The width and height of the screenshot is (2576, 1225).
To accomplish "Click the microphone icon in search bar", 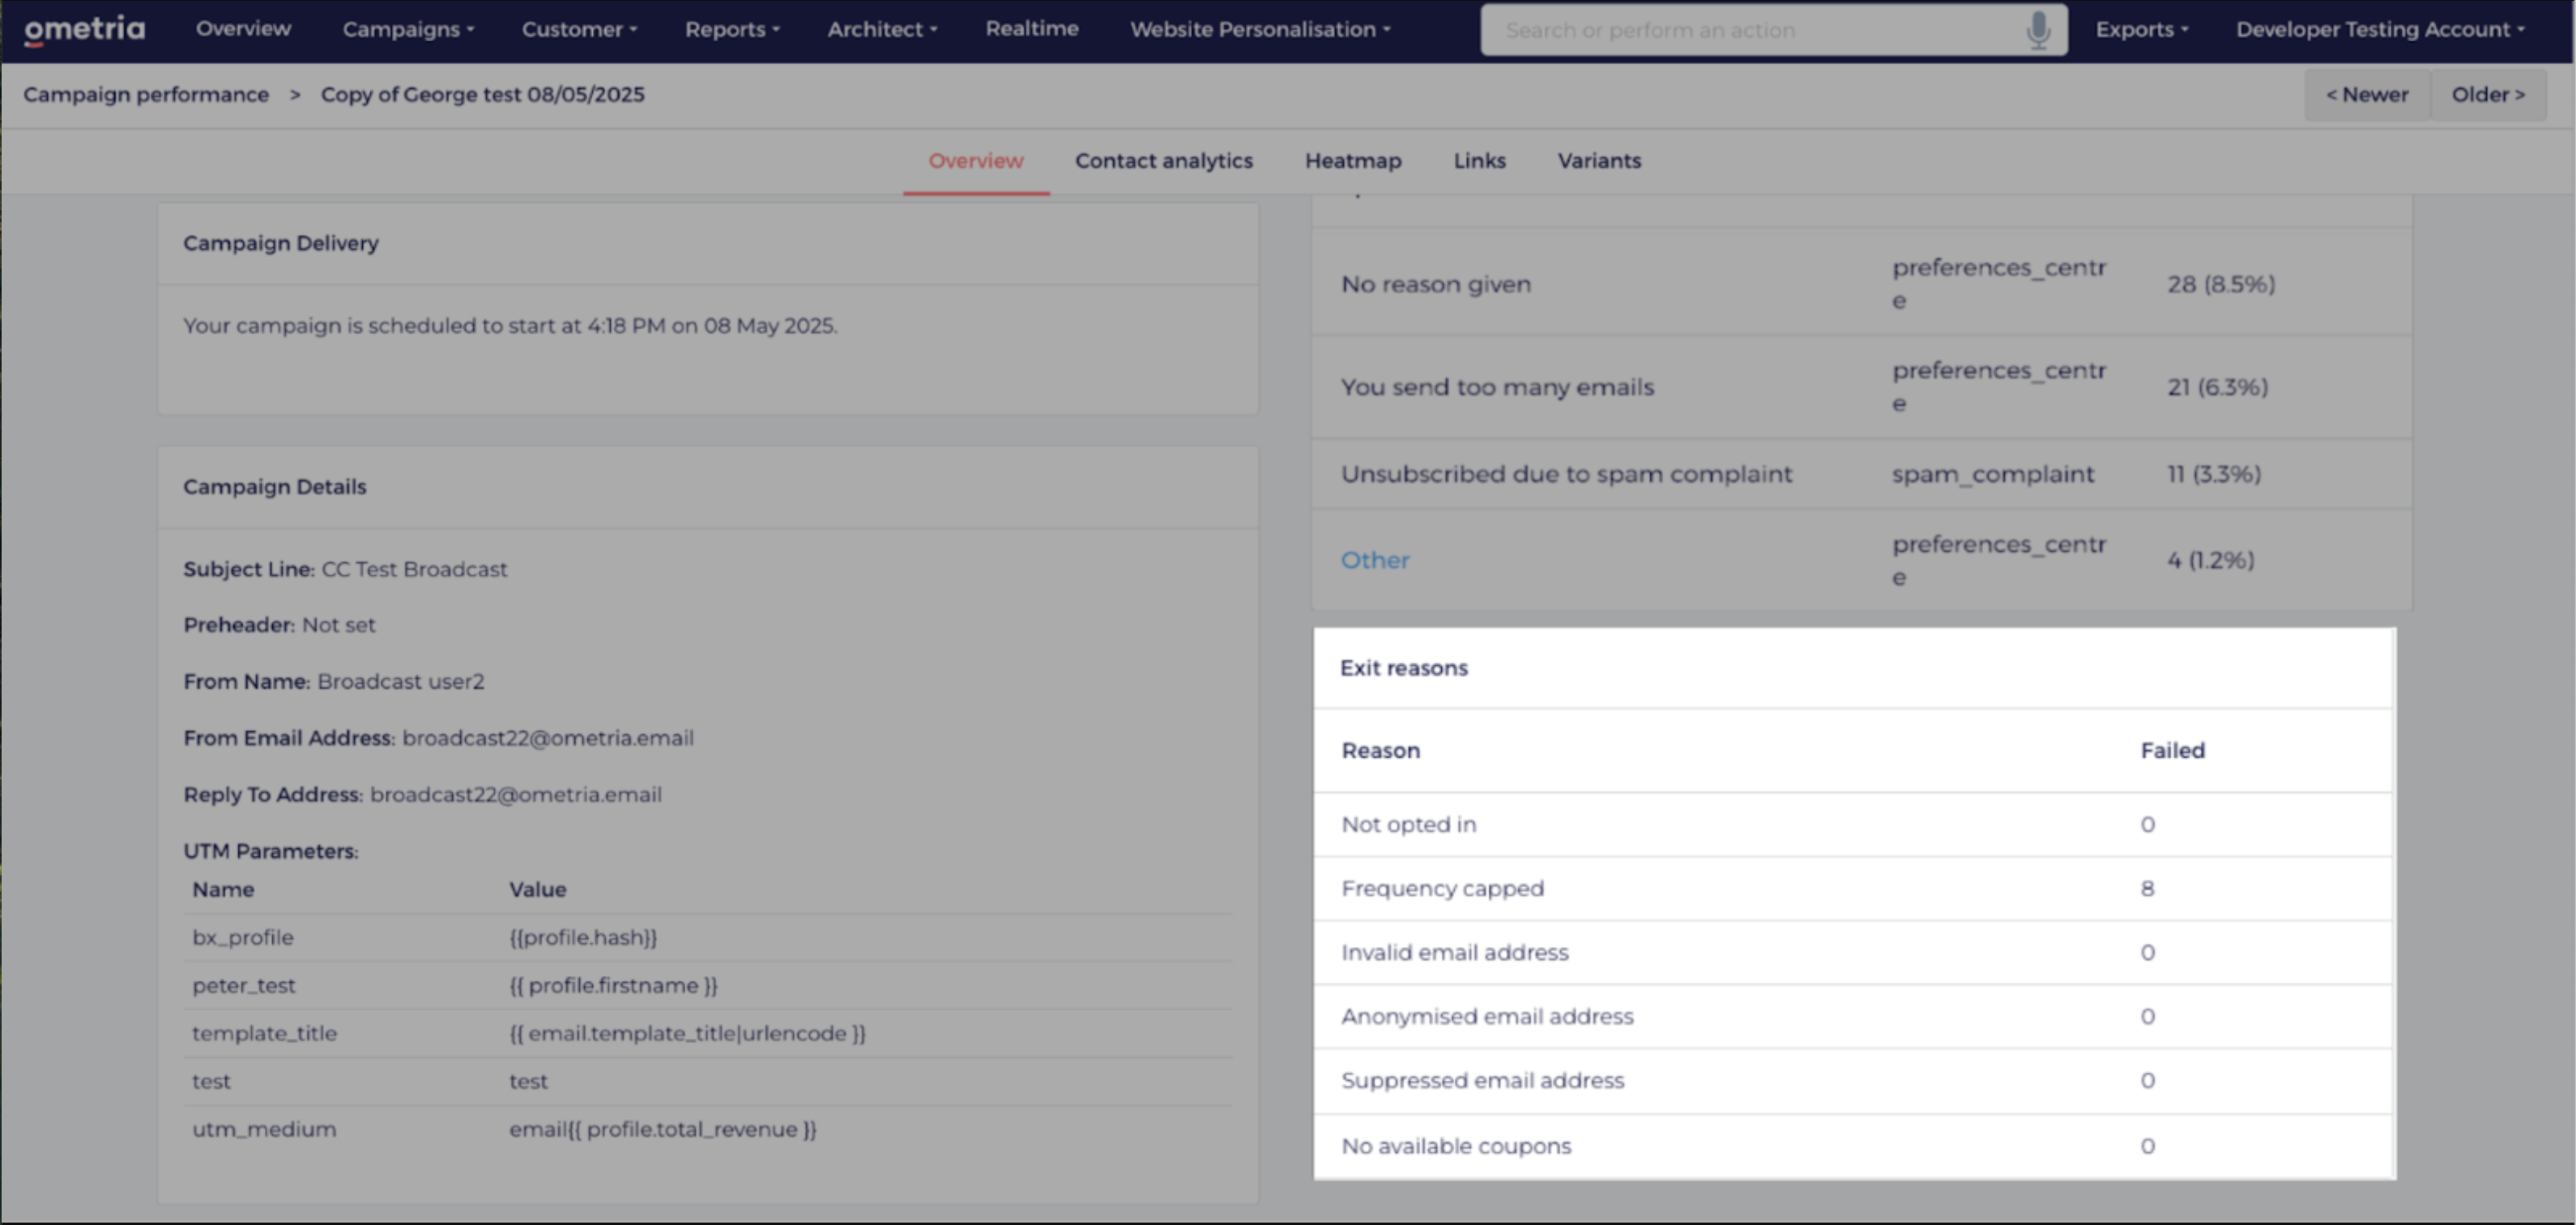I will click(x=2038, y=30).
